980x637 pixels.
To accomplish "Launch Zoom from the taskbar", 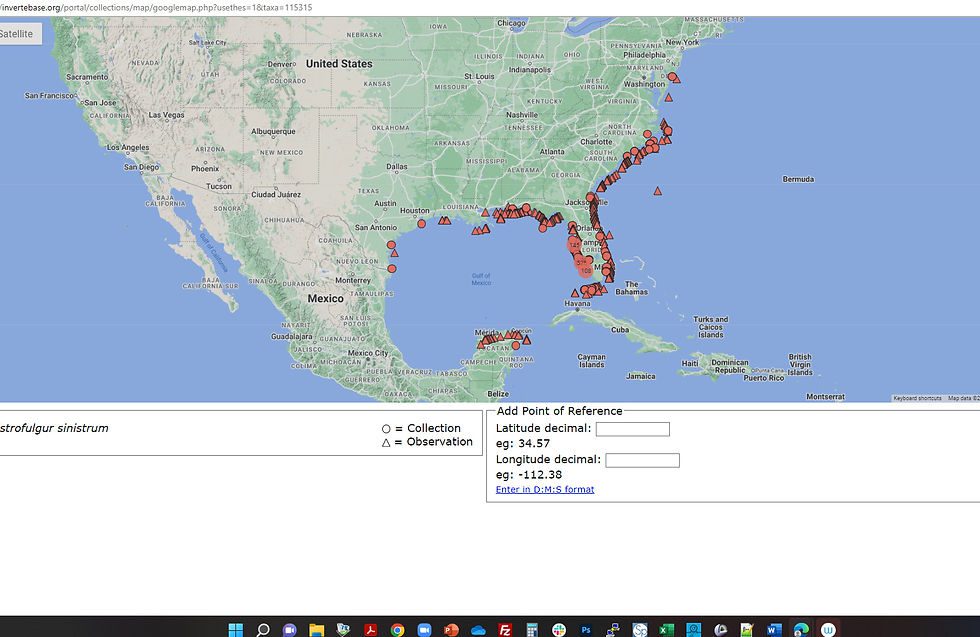I will (x=424, y=629).
